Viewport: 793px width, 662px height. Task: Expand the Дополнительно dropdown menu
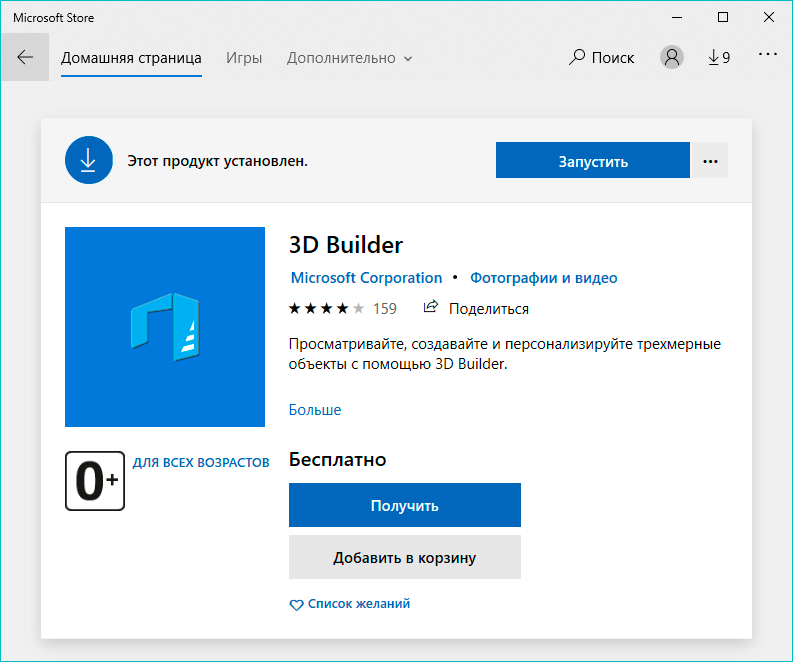point(349,58)
